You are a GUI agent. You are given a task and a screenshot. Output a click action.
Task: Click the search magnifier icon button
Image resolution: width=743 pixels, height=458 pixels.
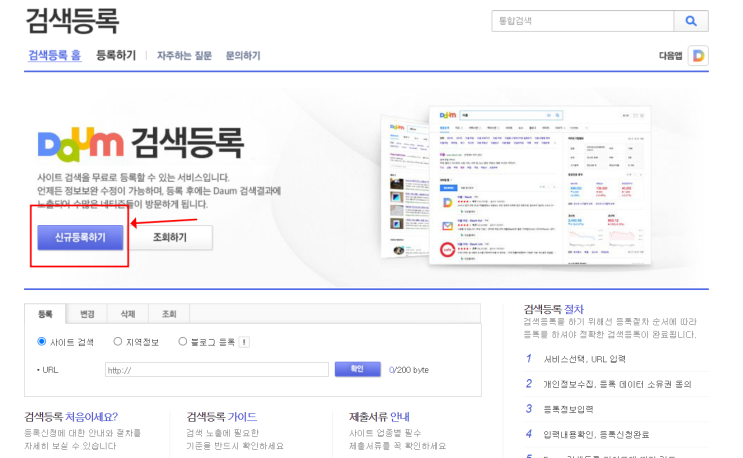click(691, 21)
